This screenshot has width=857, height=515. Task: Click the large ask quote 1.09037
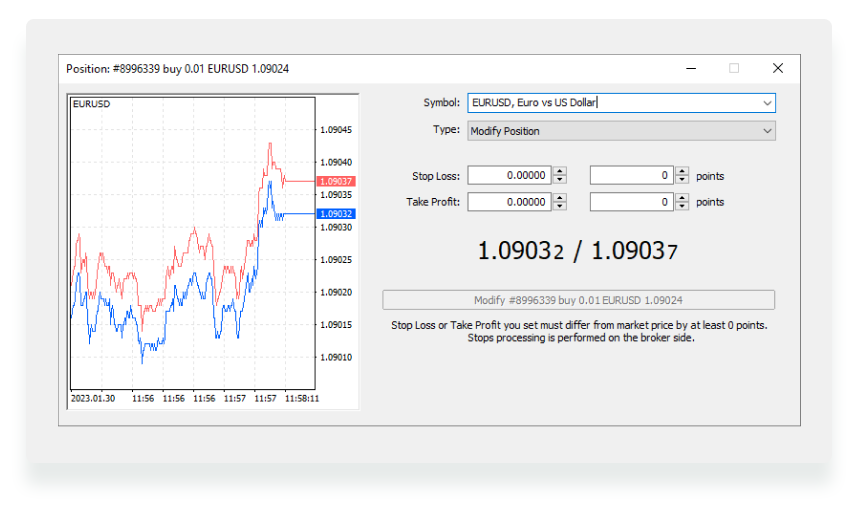[x=635, y=251]
